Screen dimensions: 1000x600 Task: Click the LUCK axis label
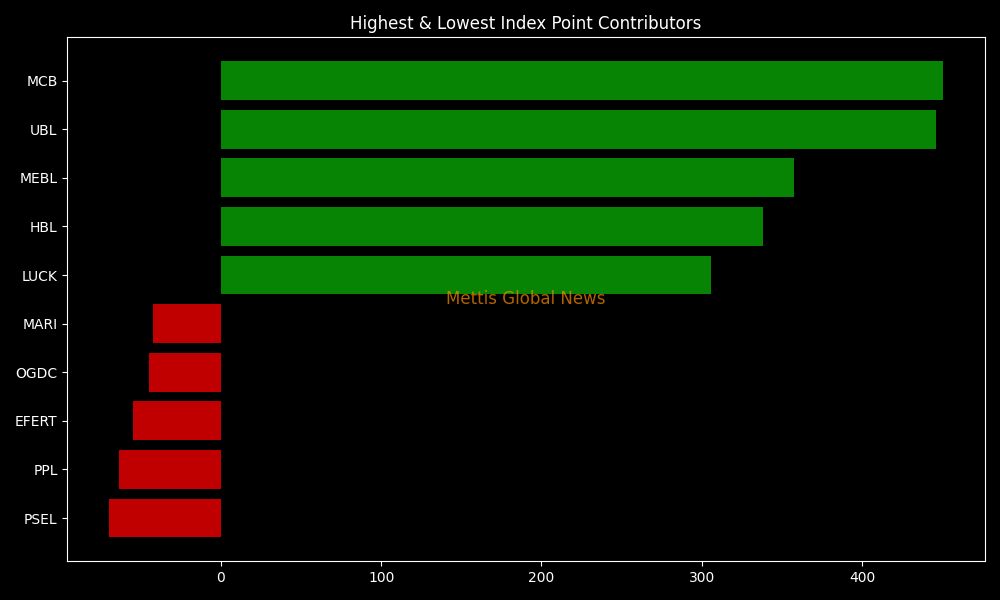39,276
